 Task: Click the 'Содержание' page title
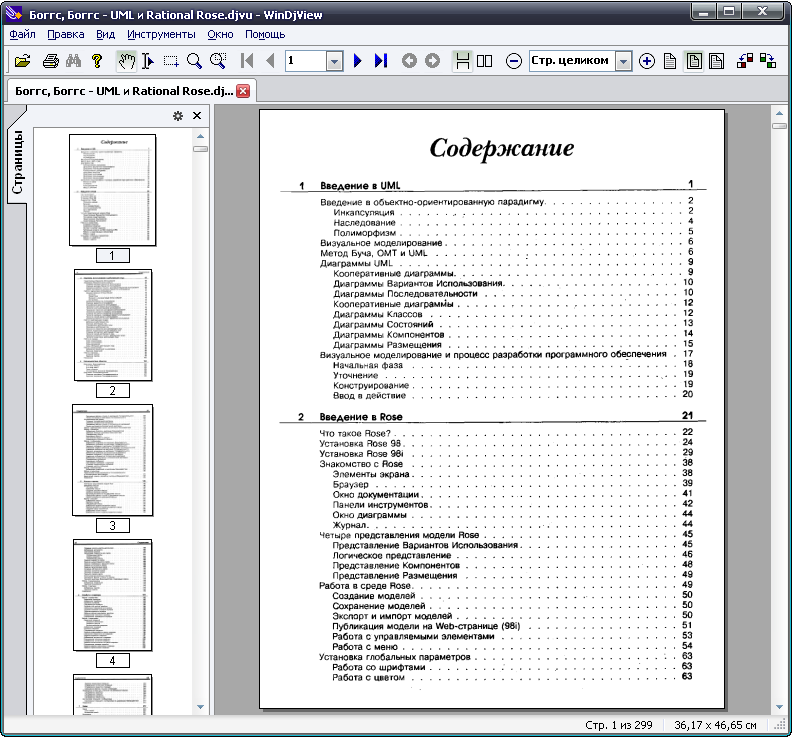tap(502, 148)
